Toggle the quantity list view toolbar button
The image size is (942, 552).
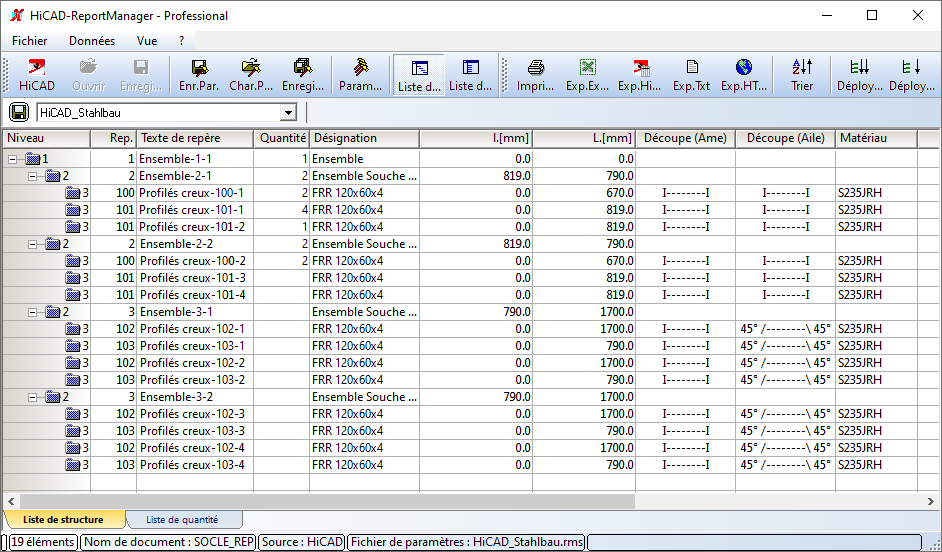click(x=470, y=75)
